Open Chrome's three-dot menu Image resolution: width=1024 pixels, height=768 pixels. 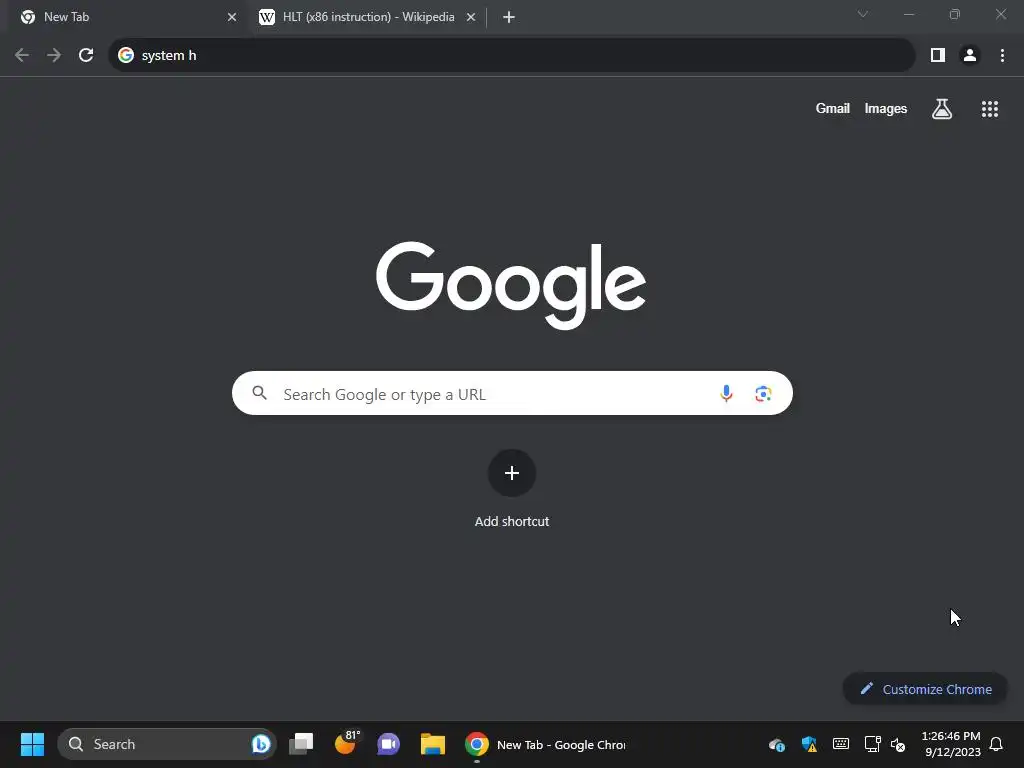1002,56
